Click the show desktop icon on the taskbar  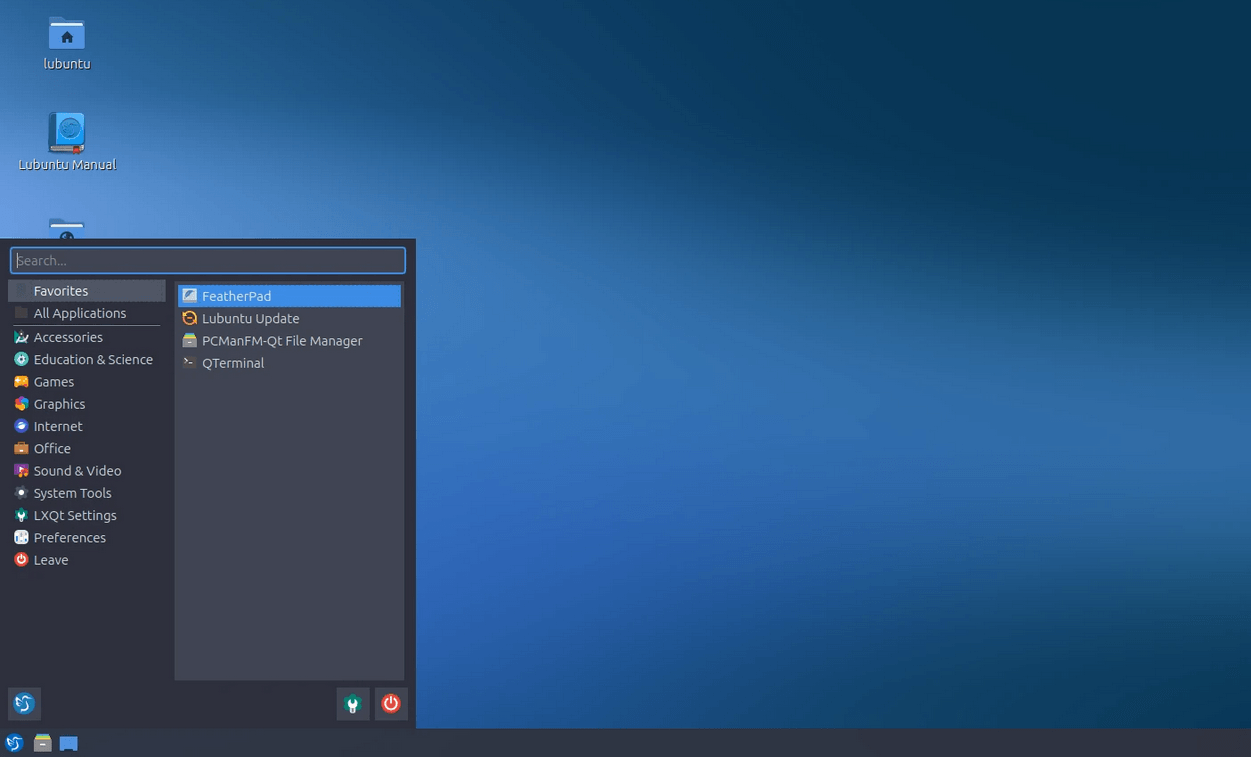click(68, 743)
